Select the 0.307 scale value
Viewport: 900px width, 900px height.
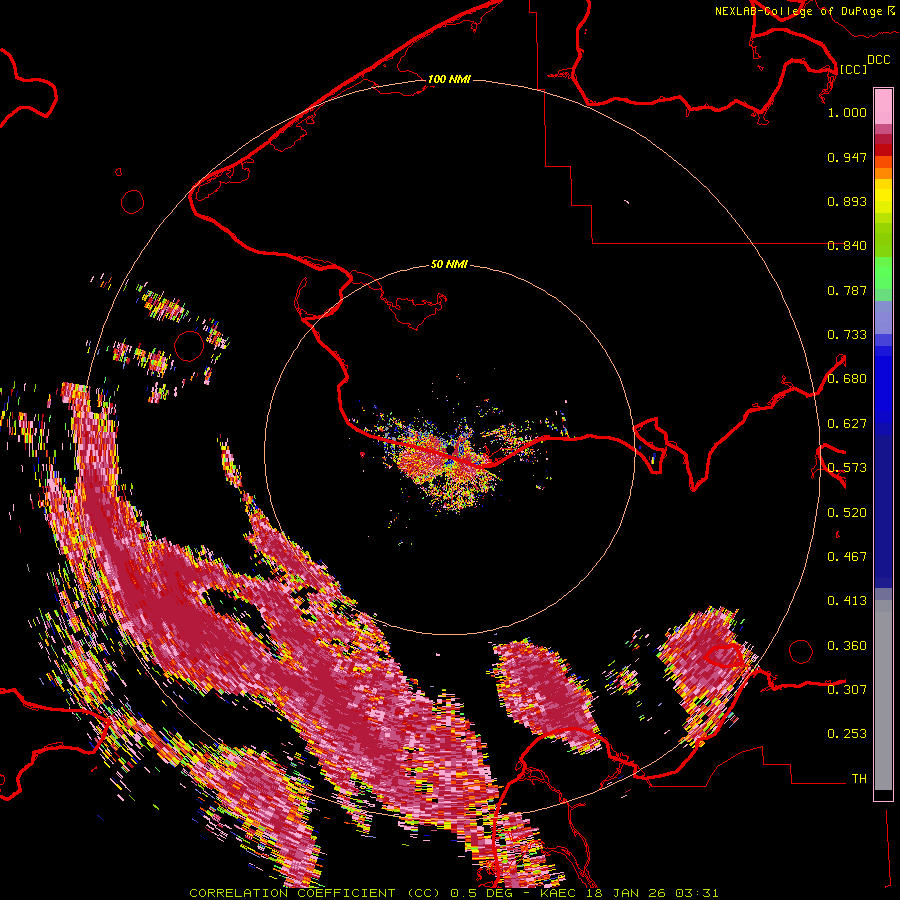click(847, 690)
